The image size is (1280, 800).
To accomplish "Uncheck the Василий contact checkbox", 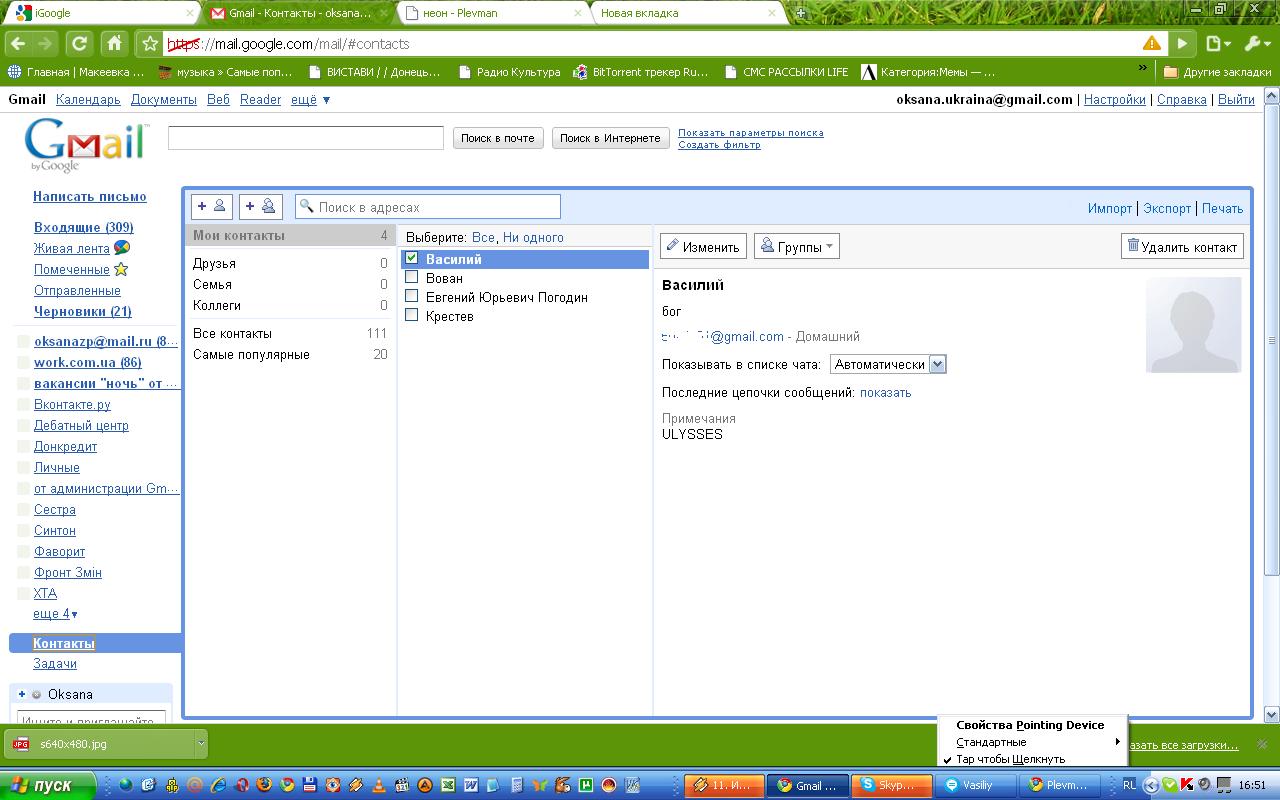I will pyautogui.click(x=412, y=259).
